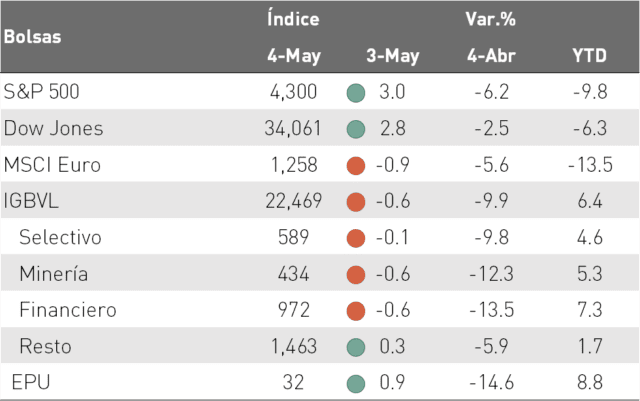Select the red dot in MSCI Euro row
Screen dimensions: 640x401
click(x=356, y=166)
